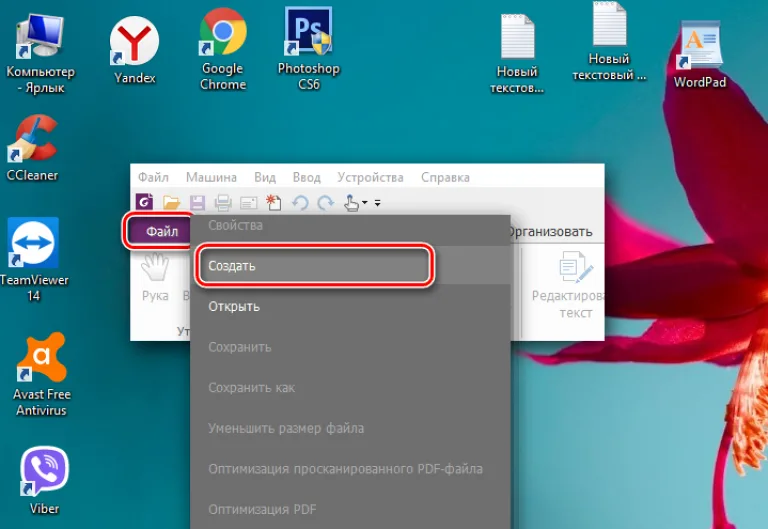Open CCleaner desktop shortcut
This screenshot has height=529, width=768.
tap(32, 148)
